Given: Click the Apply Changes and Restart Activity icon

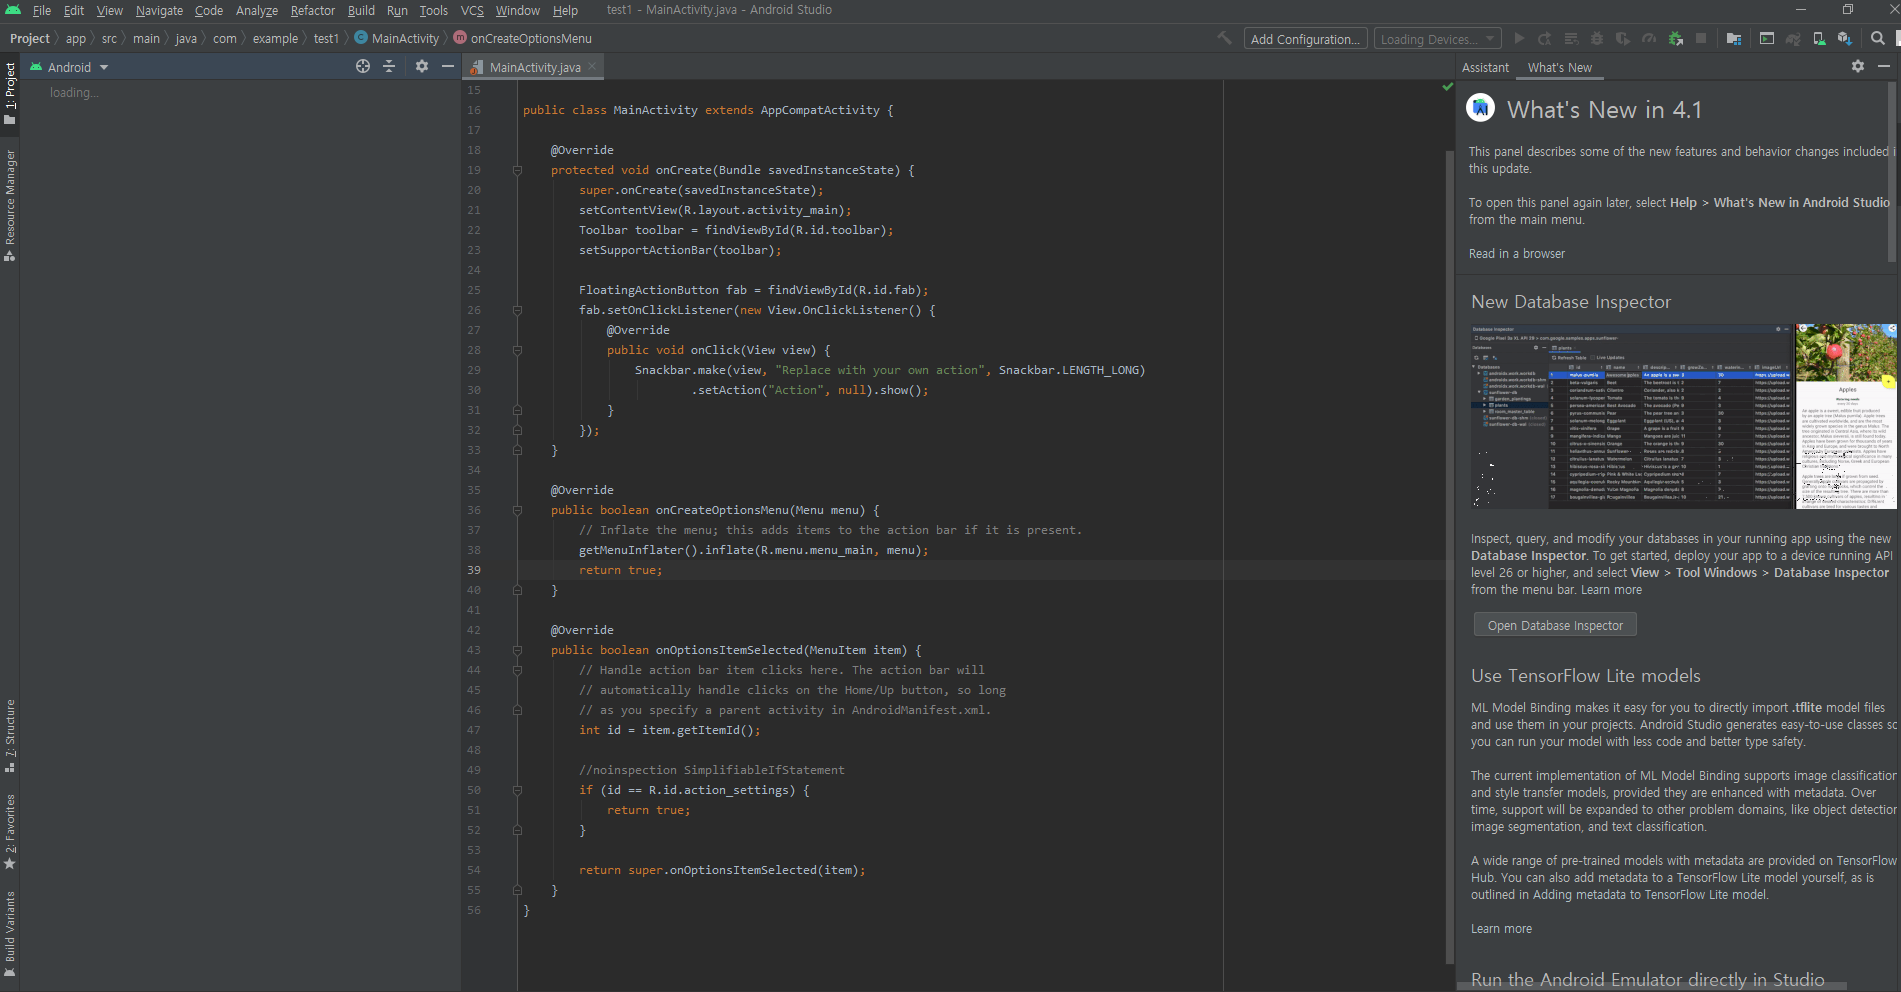Looking at the screenshot, I should pyautogui.click(x=1545, y=38).
